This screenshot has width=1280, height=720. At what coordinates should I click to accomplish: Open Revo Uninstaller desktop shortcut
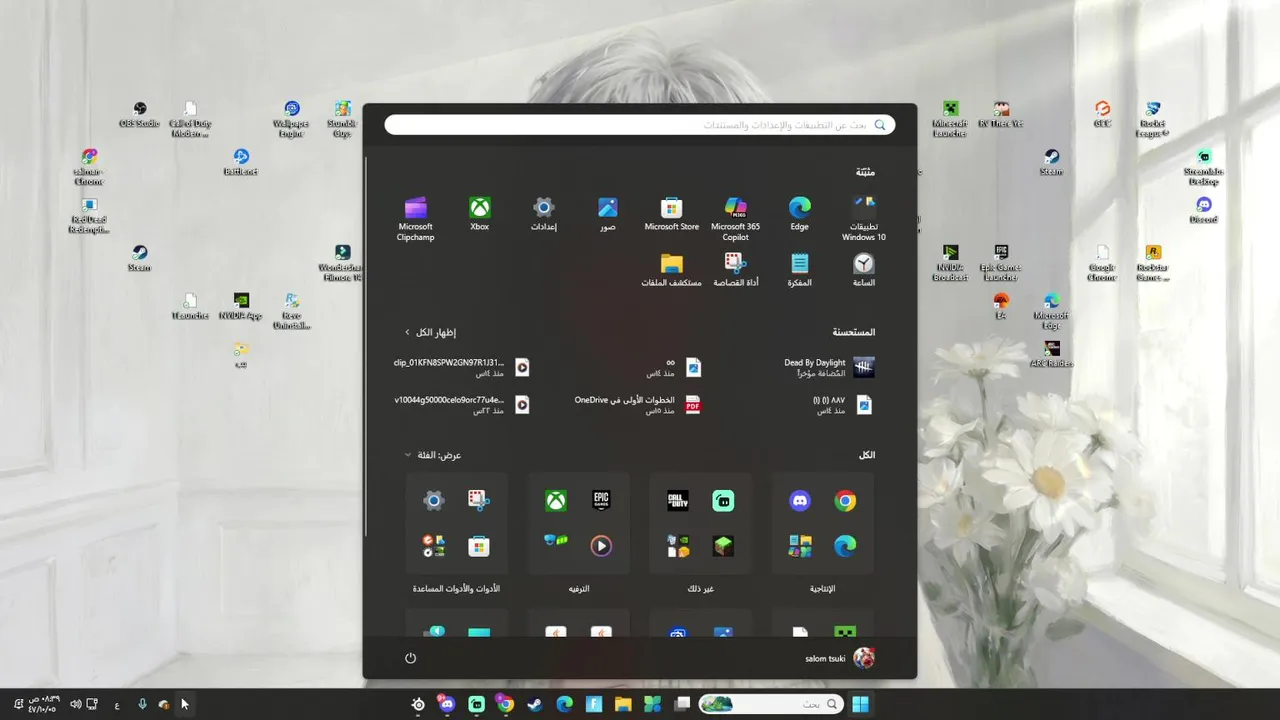pyautogui.click(x=291, y=311)
